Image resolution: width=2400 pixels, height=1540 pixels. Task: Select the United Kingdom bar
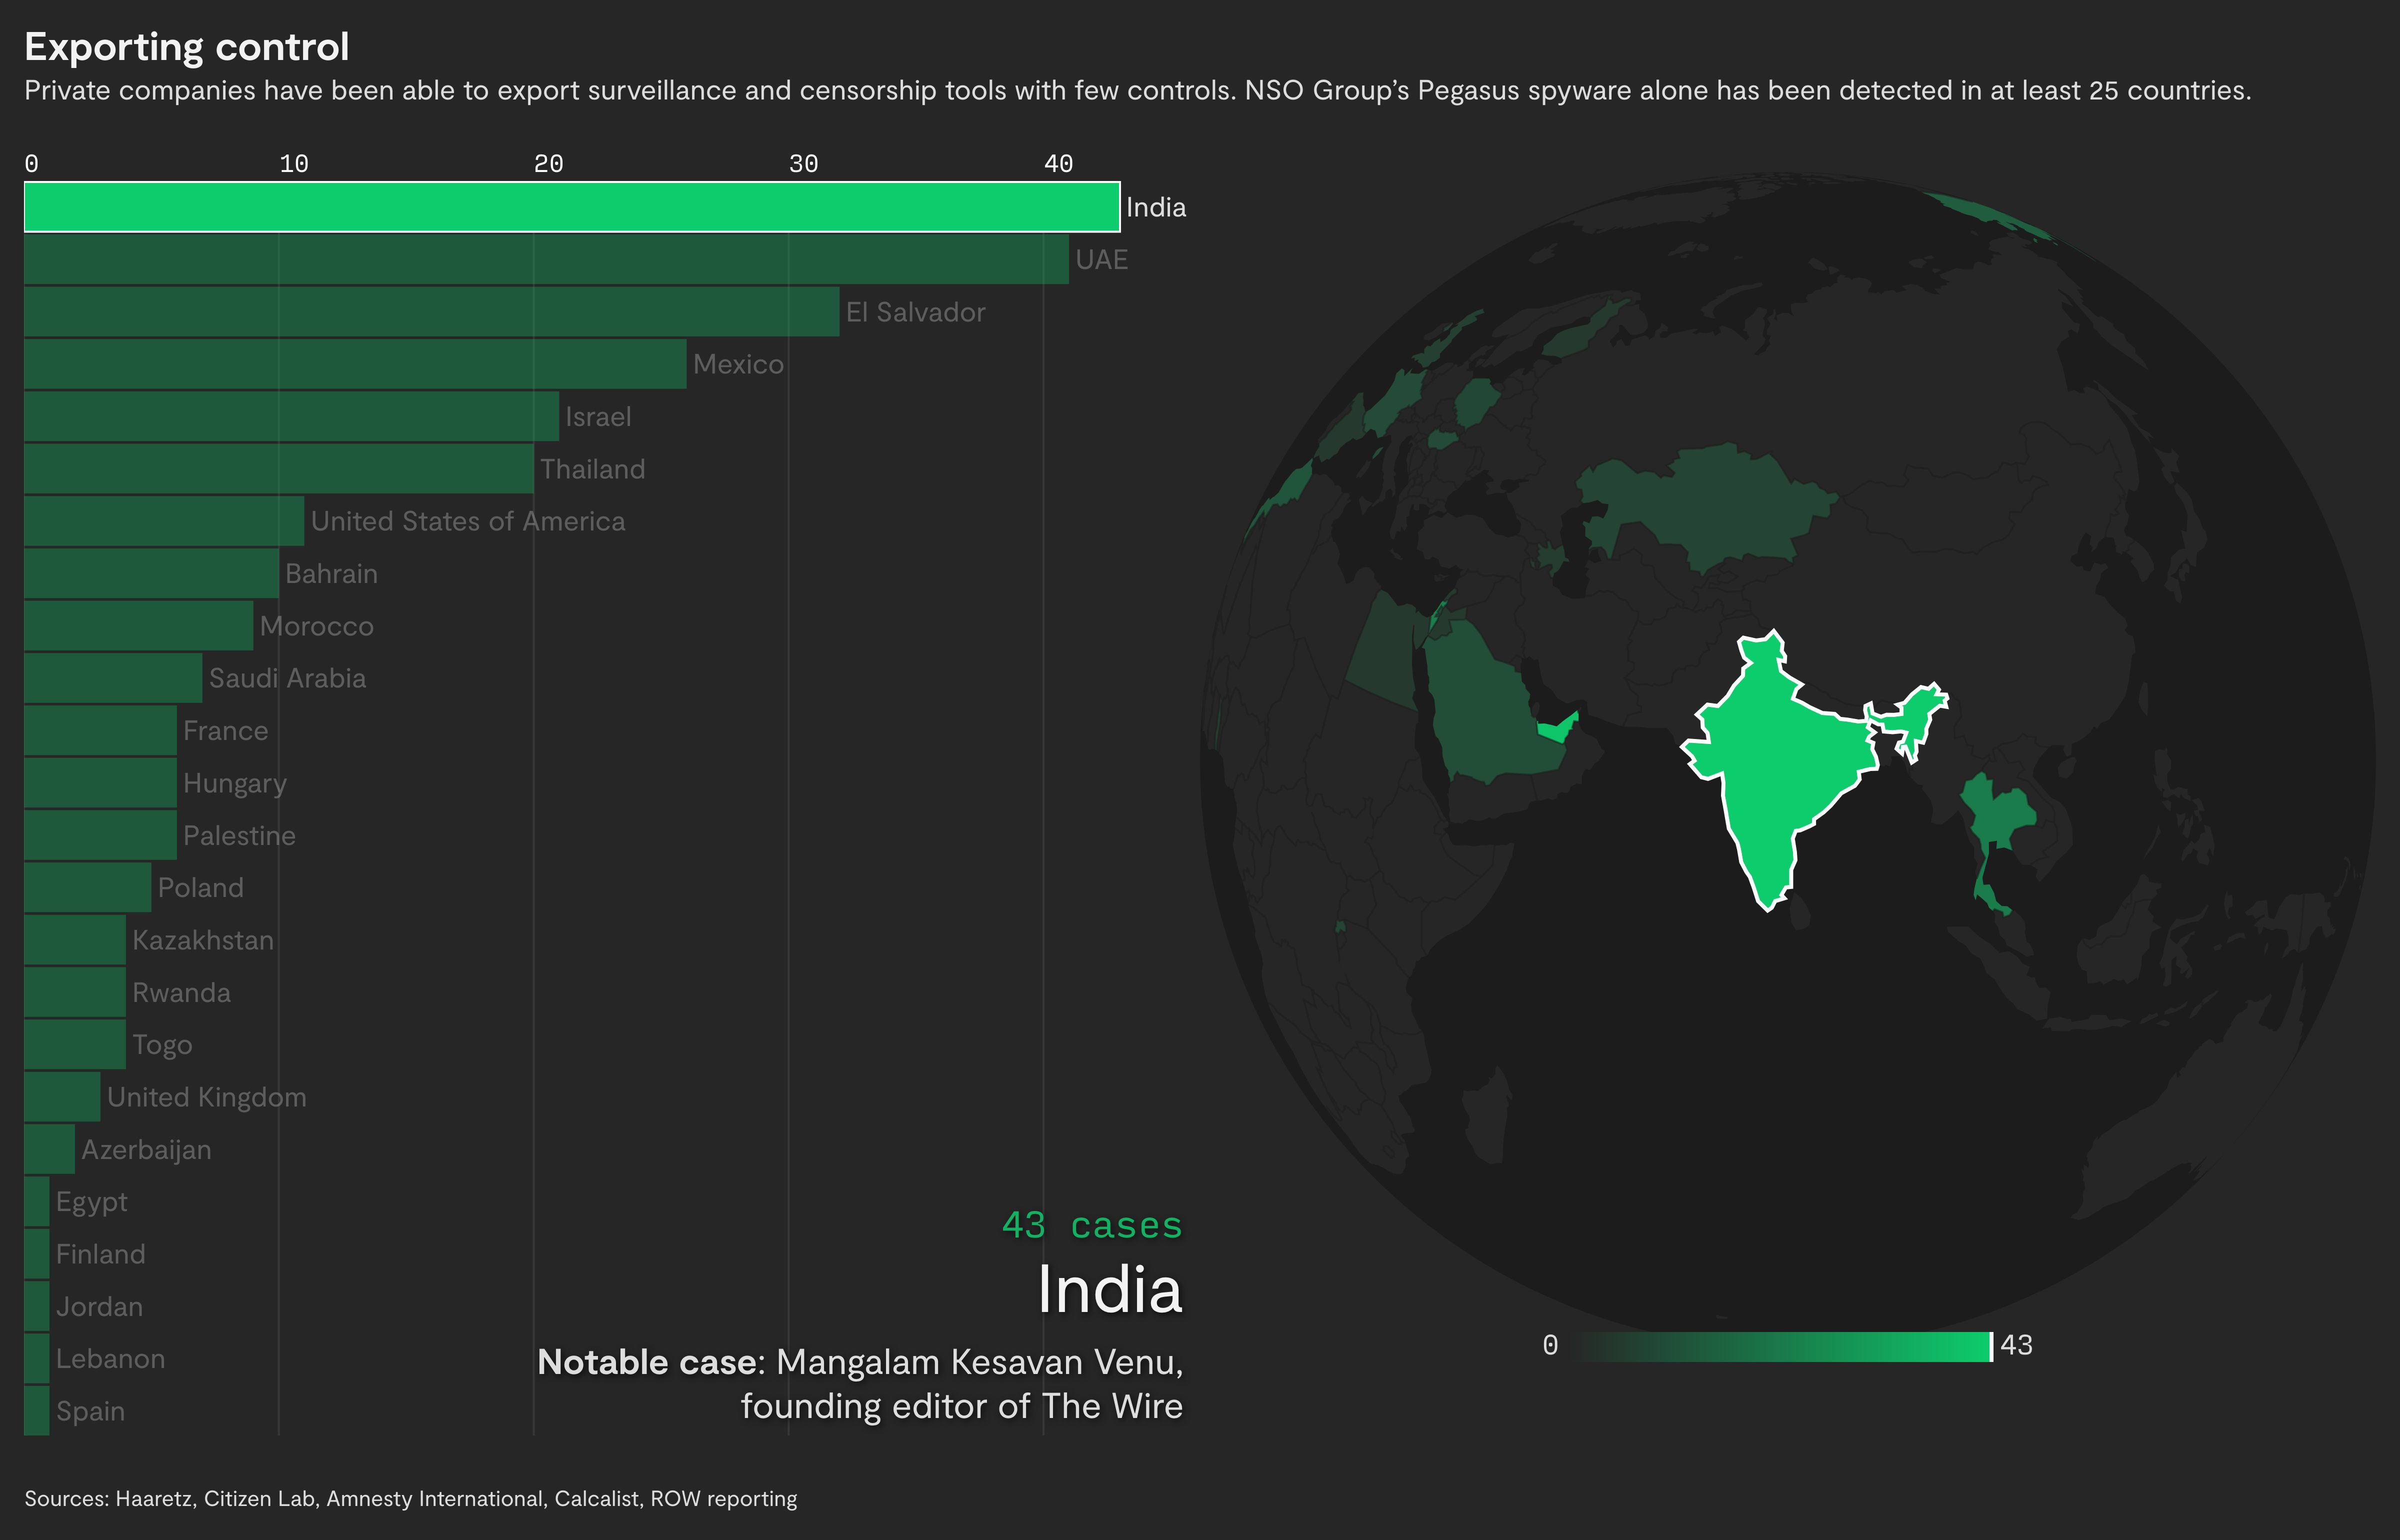[62, 1097]
